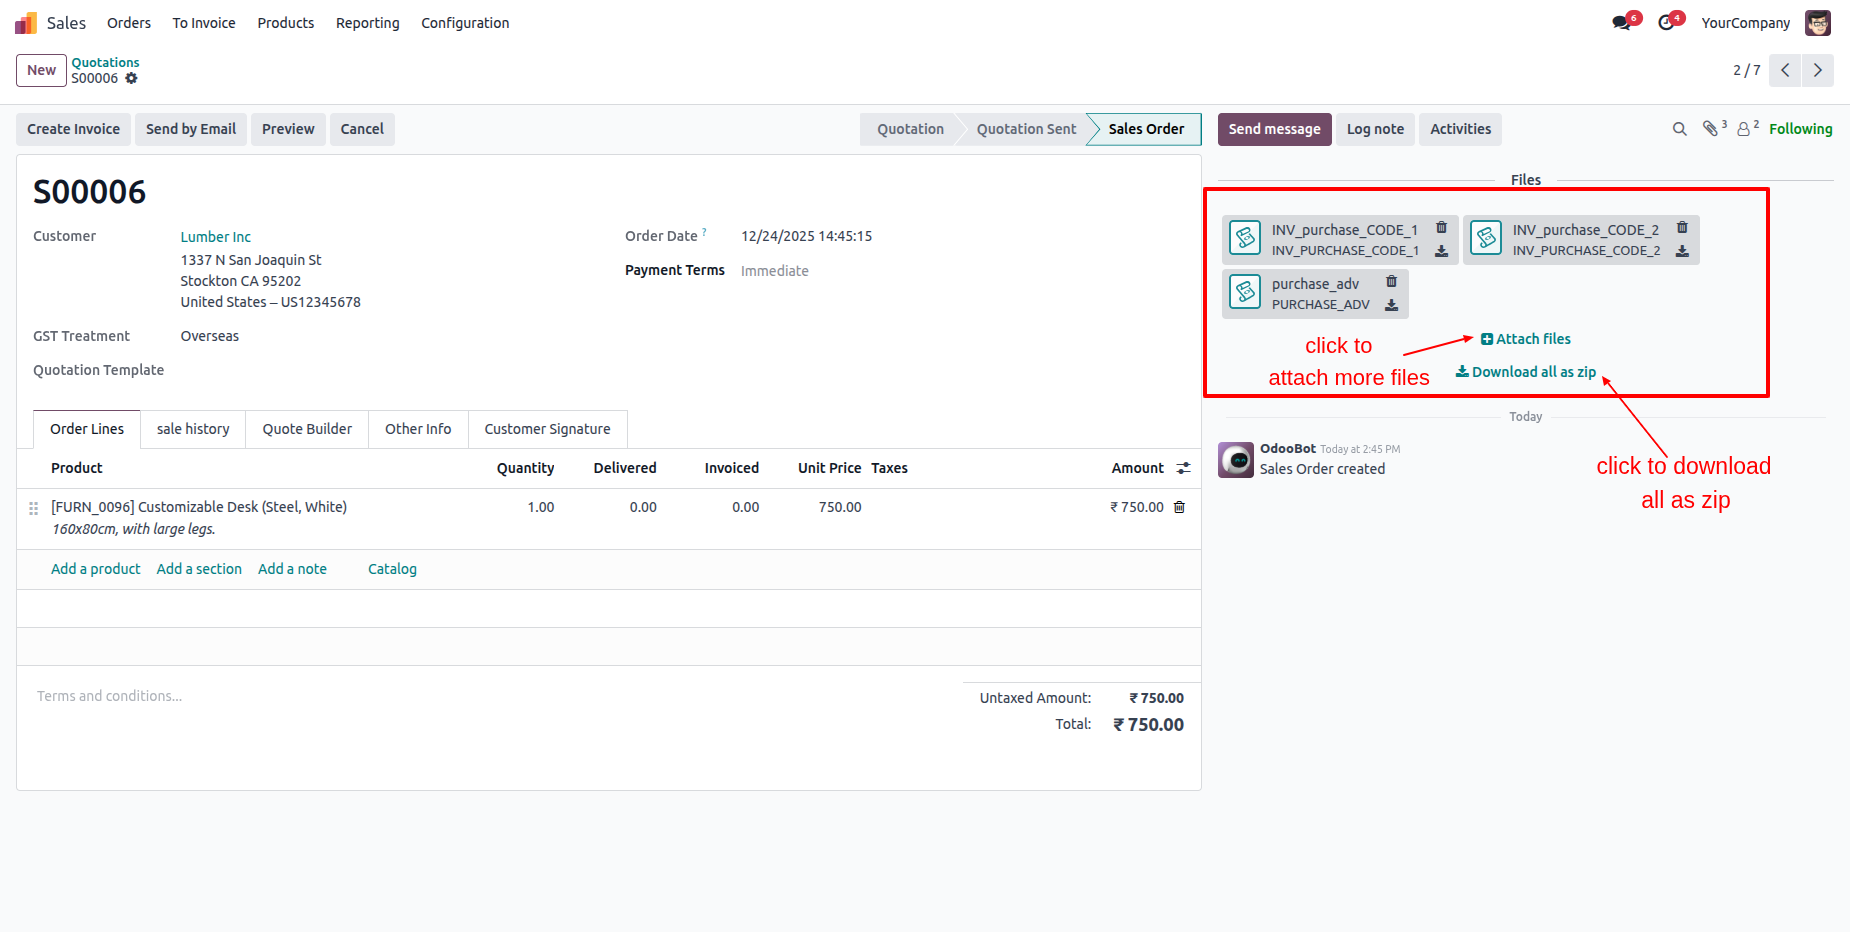Open the Orders menu
The width and height of the screenshot is (1850, 932).
tap(129, 23)
